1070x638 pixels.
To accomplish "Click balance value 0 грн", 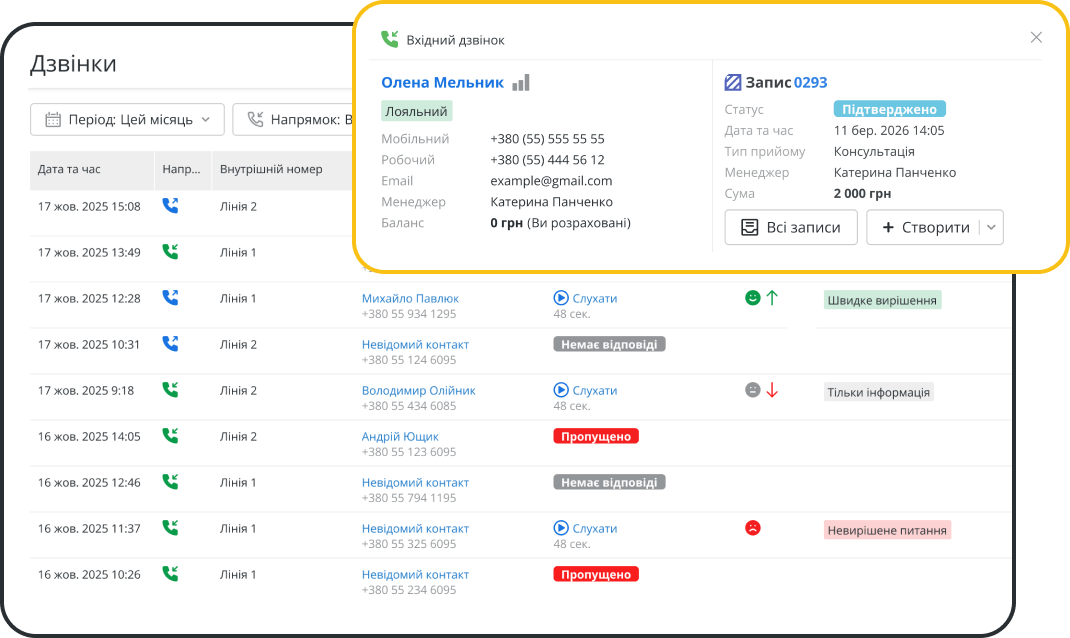I will point(506,223).
